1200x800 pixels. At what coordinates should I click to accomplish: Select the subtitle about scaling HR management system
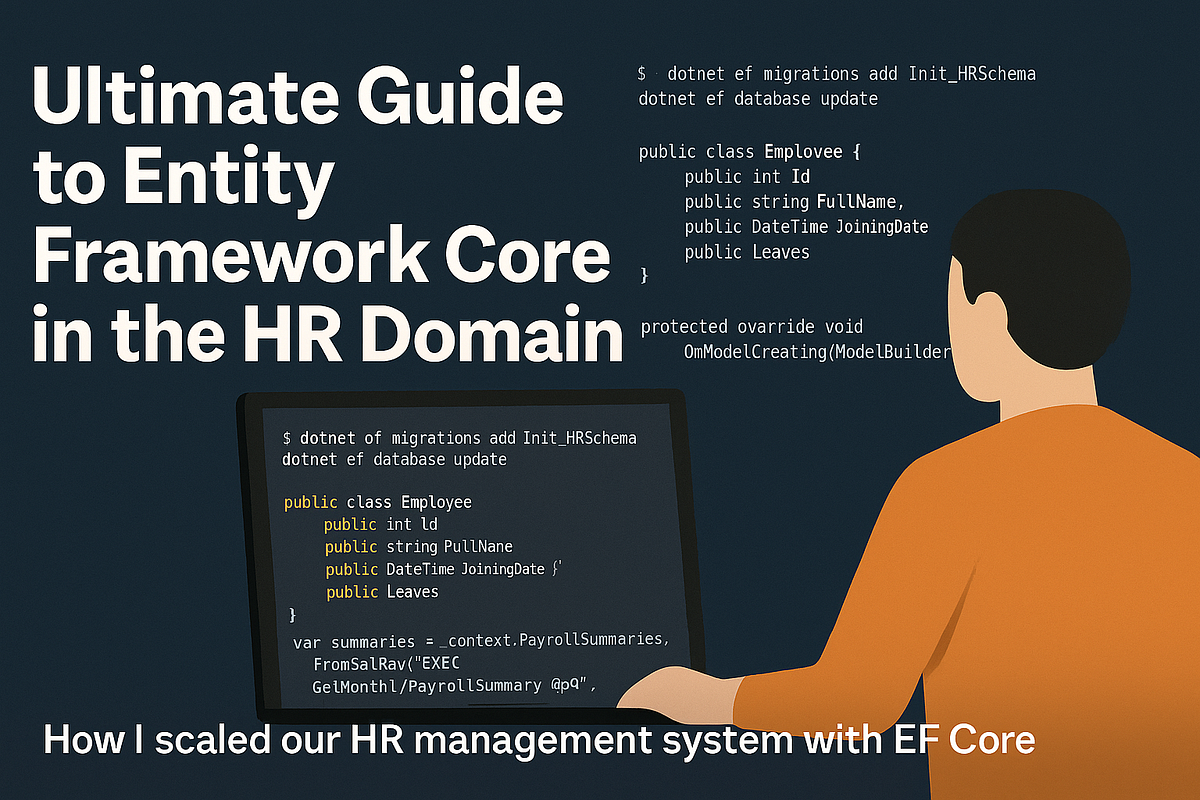[538, 741]
